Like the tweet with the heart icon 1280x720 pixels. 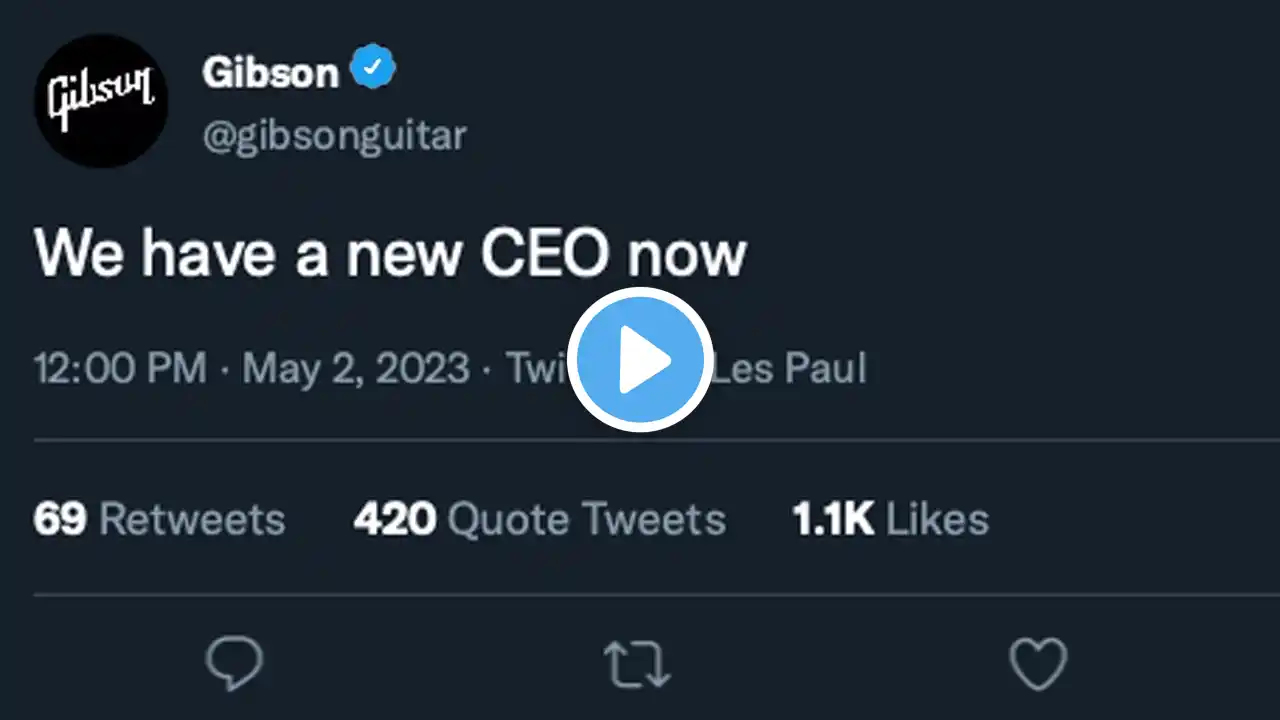[1038, 664]
